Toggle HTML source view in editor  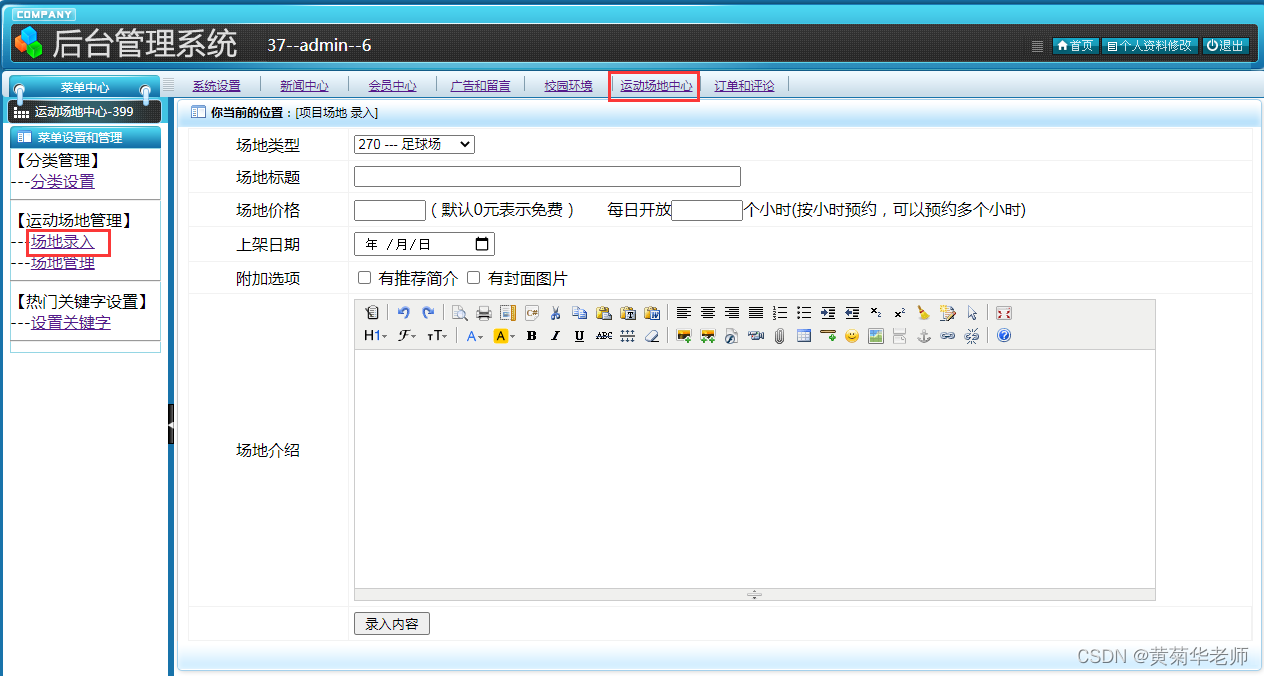(372, 313)
